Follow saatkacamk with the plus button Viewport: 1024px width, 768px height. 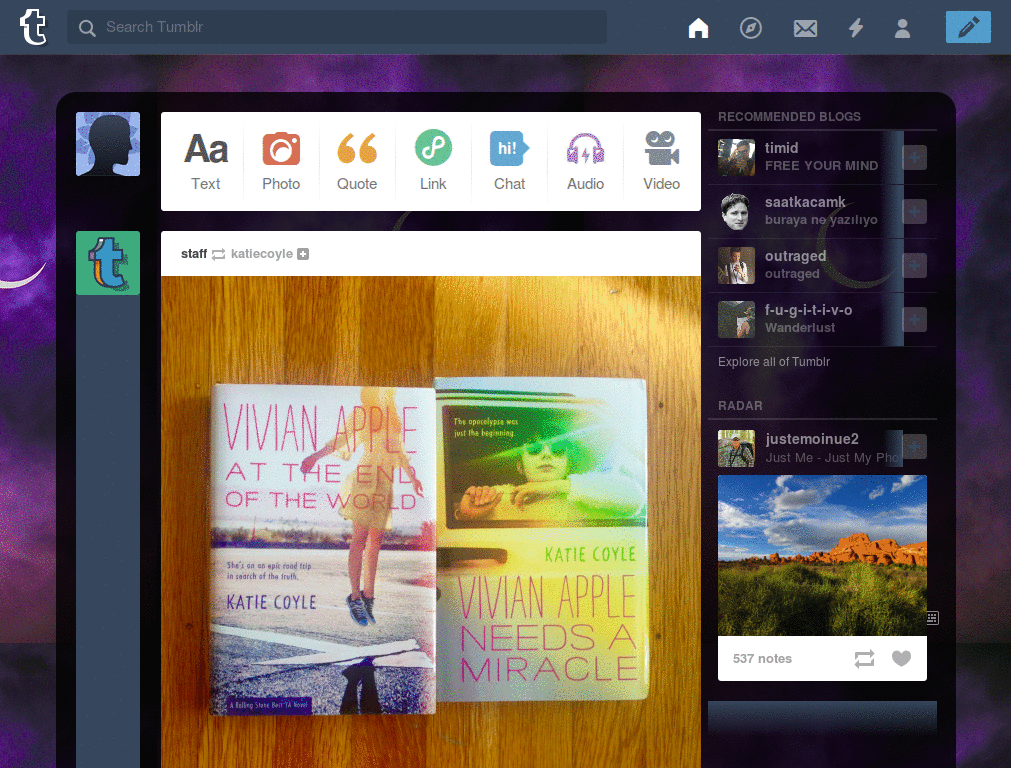coord(914,212)
